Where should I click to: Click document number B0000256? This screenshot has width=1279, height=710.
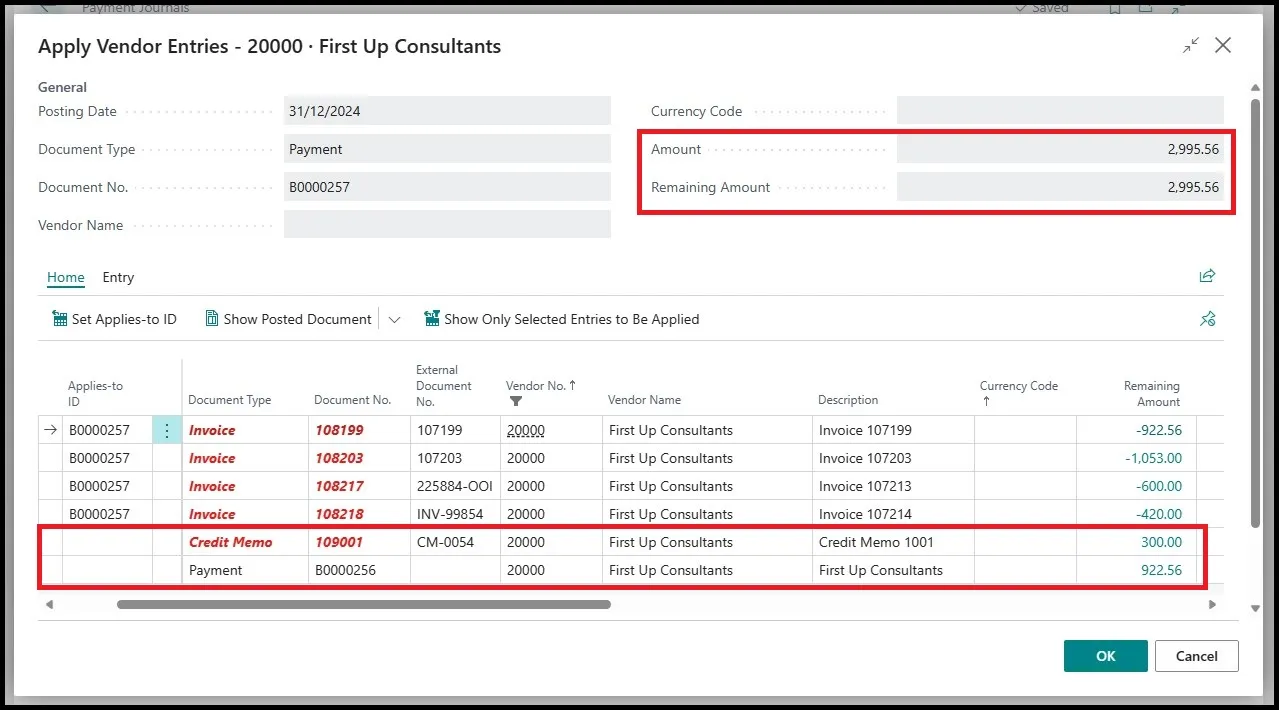[345, 570]
